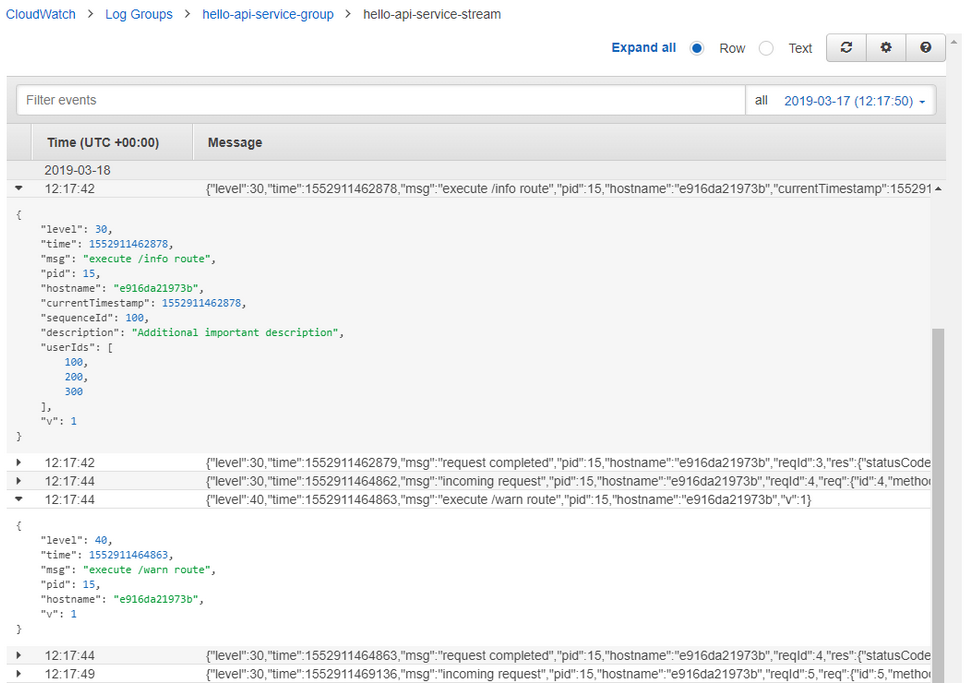968x688 pixels.
Task: Select the Row view radio button
Action: (x=697, y=48)
